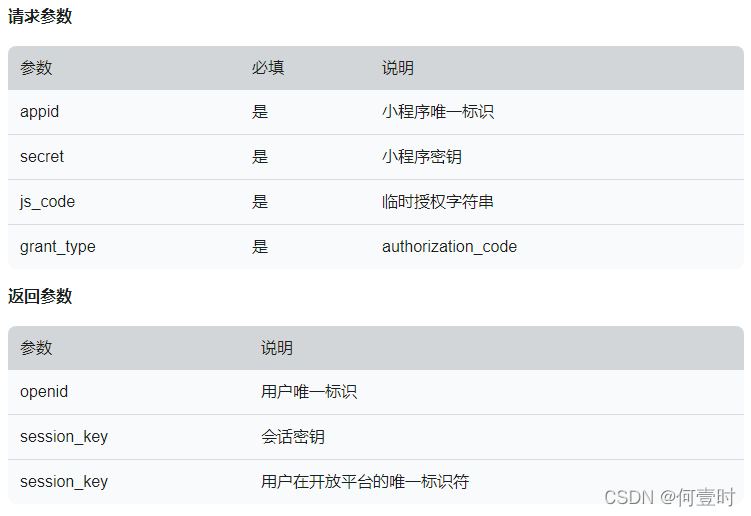Image resolution: width=751 pixels, height=516 pixels.
Task: Click the "临时授权字符串" description
Action: pos(438,202)
